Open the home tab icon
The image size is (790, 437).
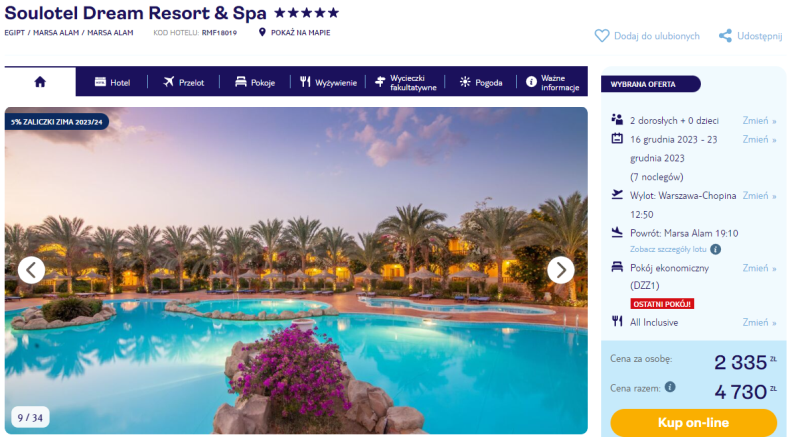click(x=40, y=82)
